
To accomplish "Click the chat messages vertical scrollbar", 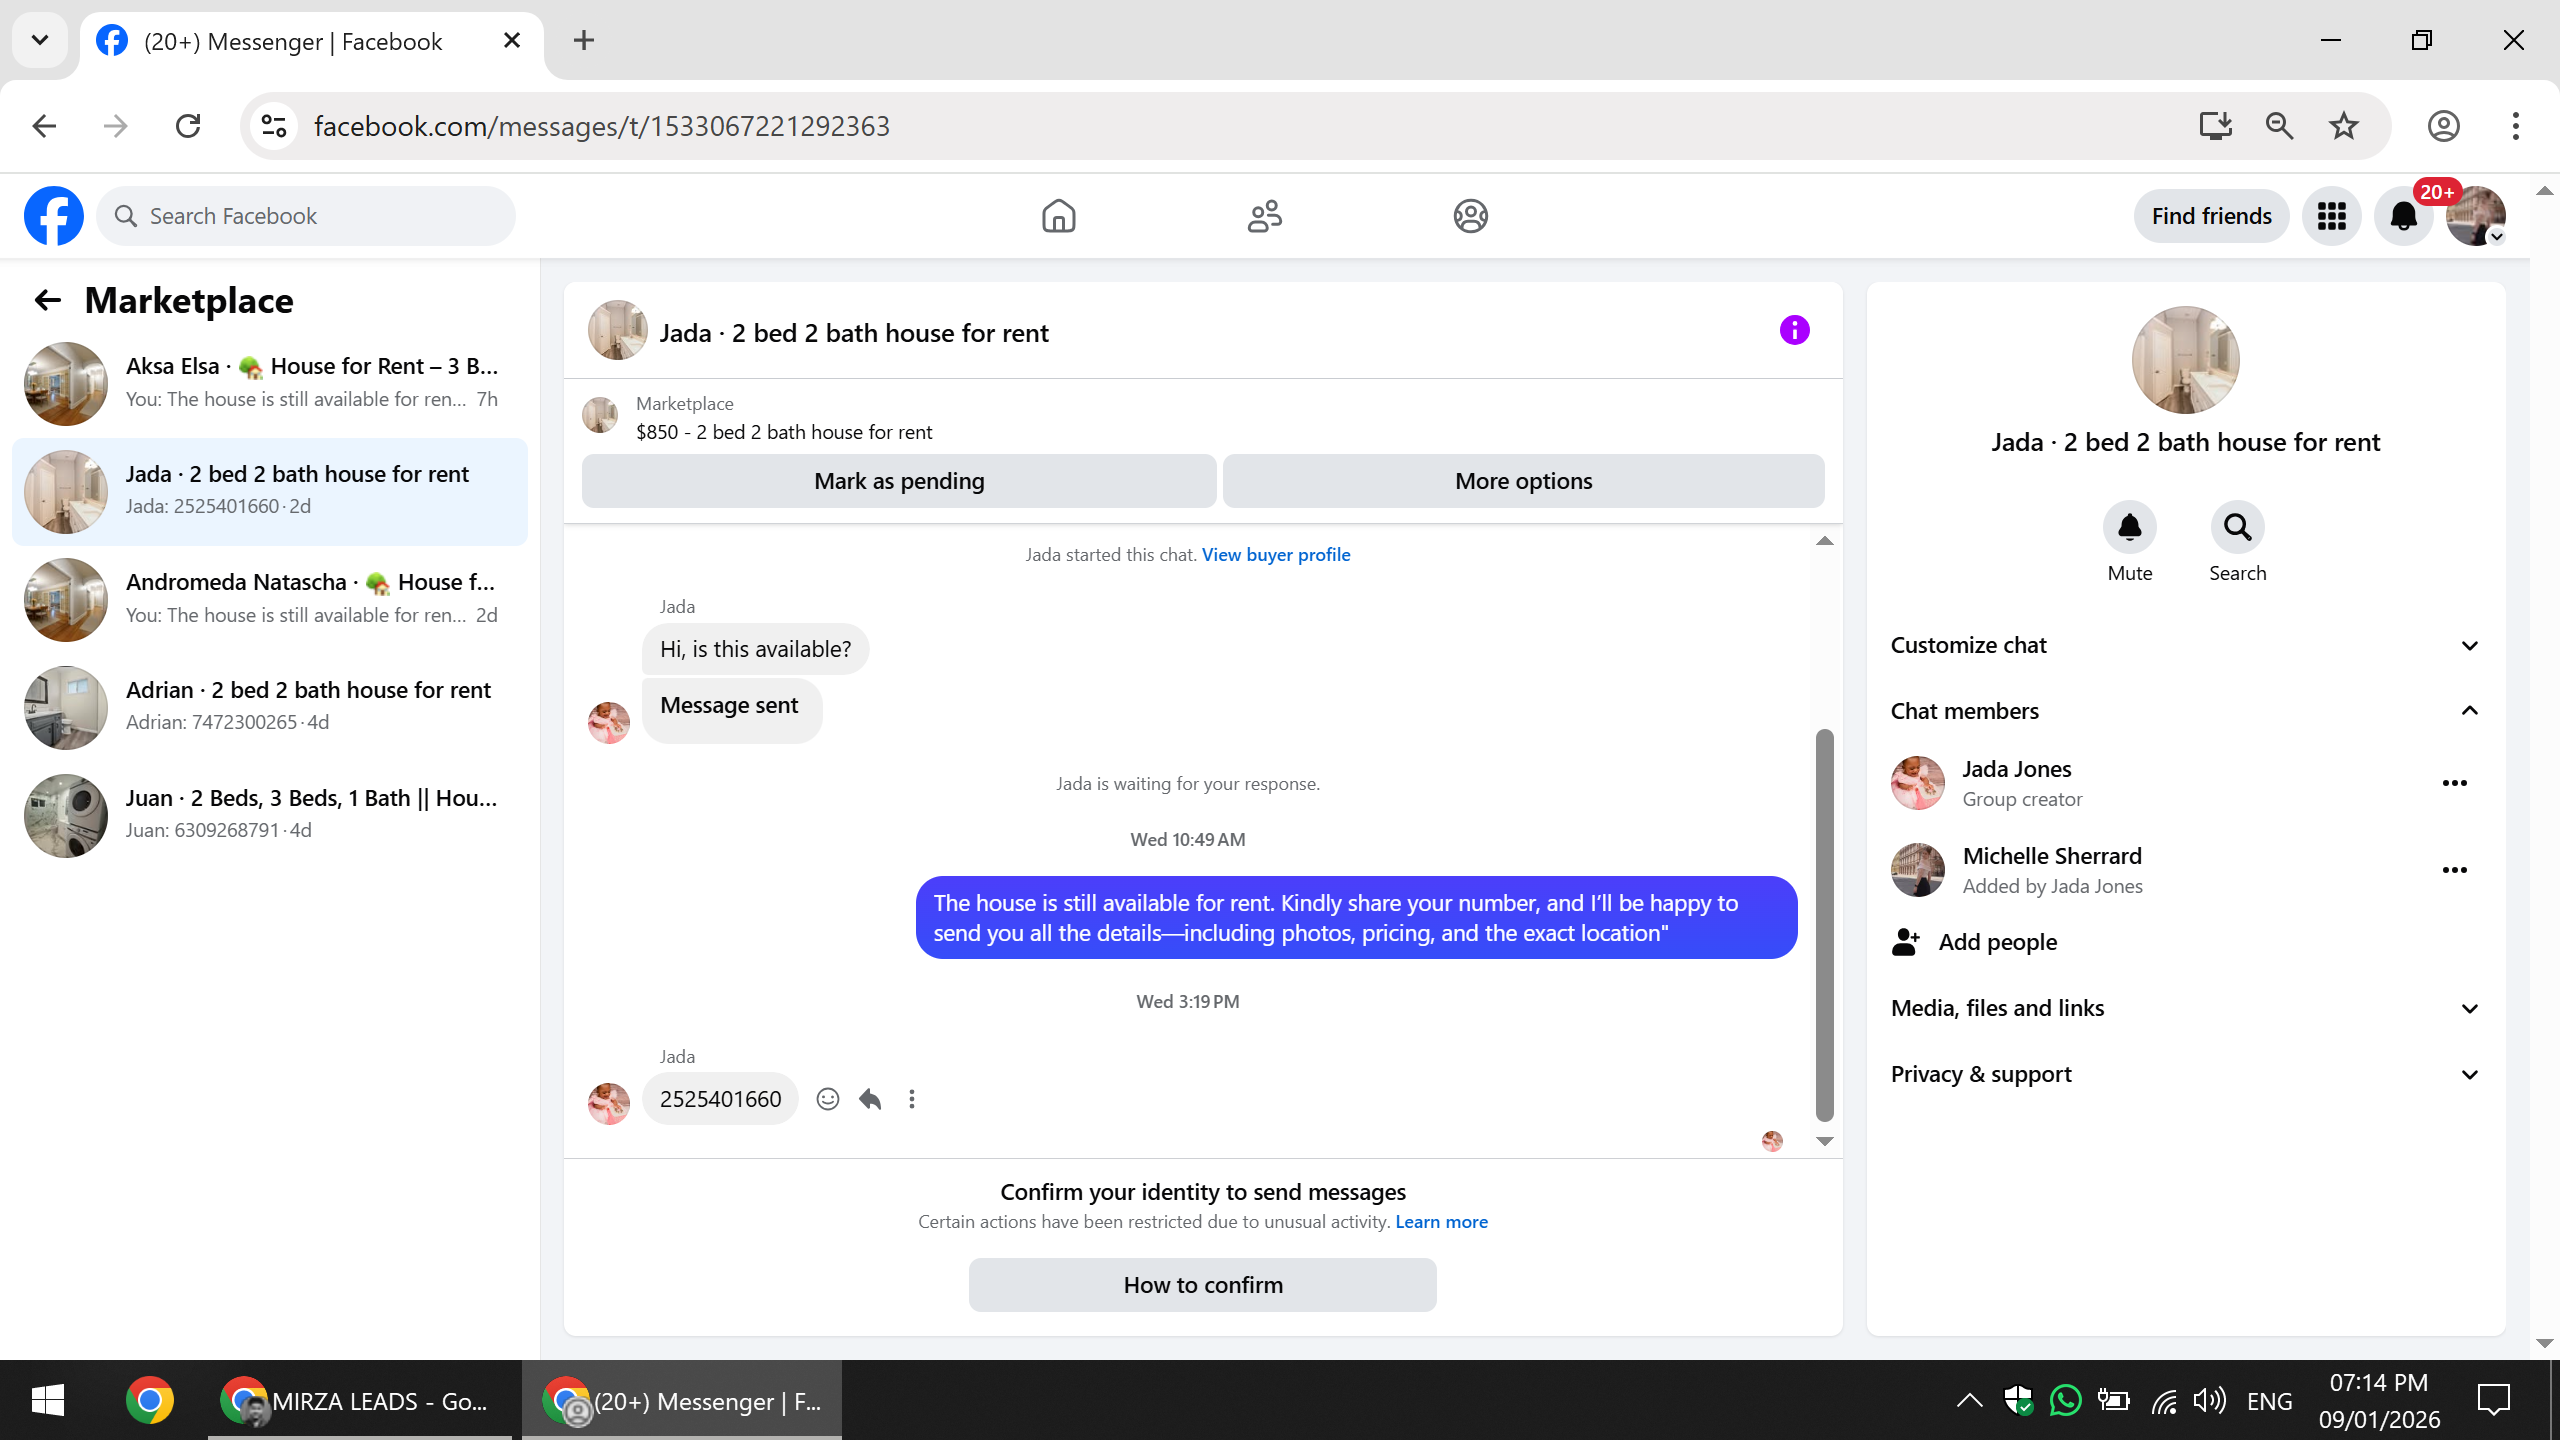I will coord(1824,925).
